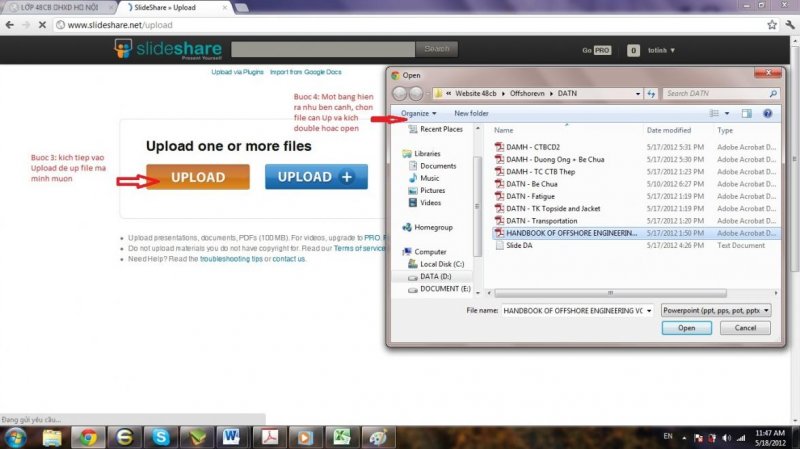Image resolution: width=800 pixels, height=449 pixels.
Task: Click the search magnifier in Open dialog
Action: point(773,93)
